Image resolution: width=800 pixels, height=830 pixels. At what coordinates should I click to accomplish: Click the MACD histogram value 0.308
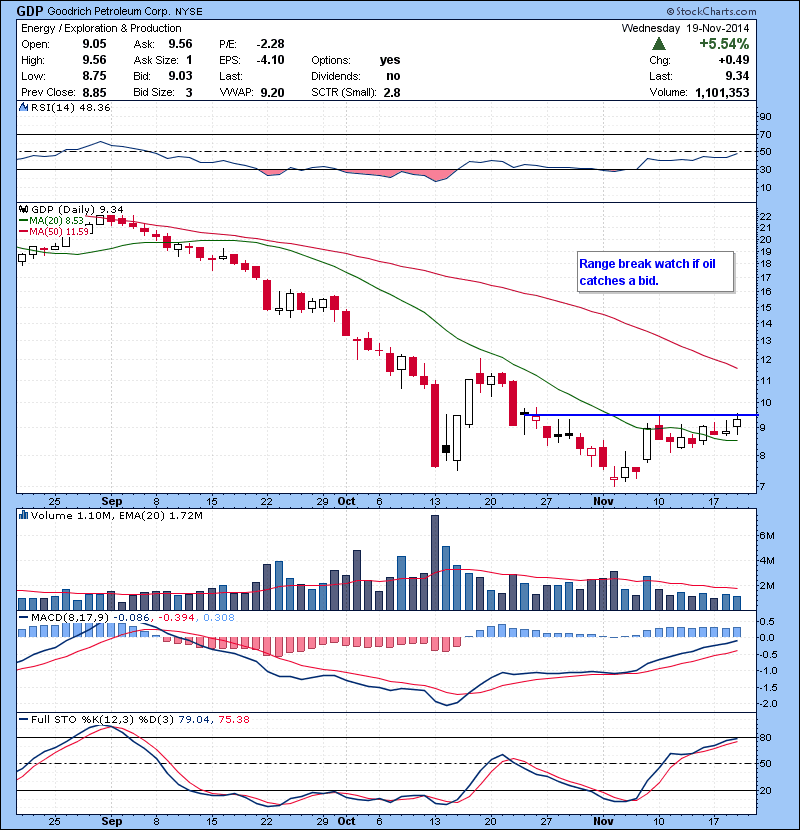pos(219,617)
